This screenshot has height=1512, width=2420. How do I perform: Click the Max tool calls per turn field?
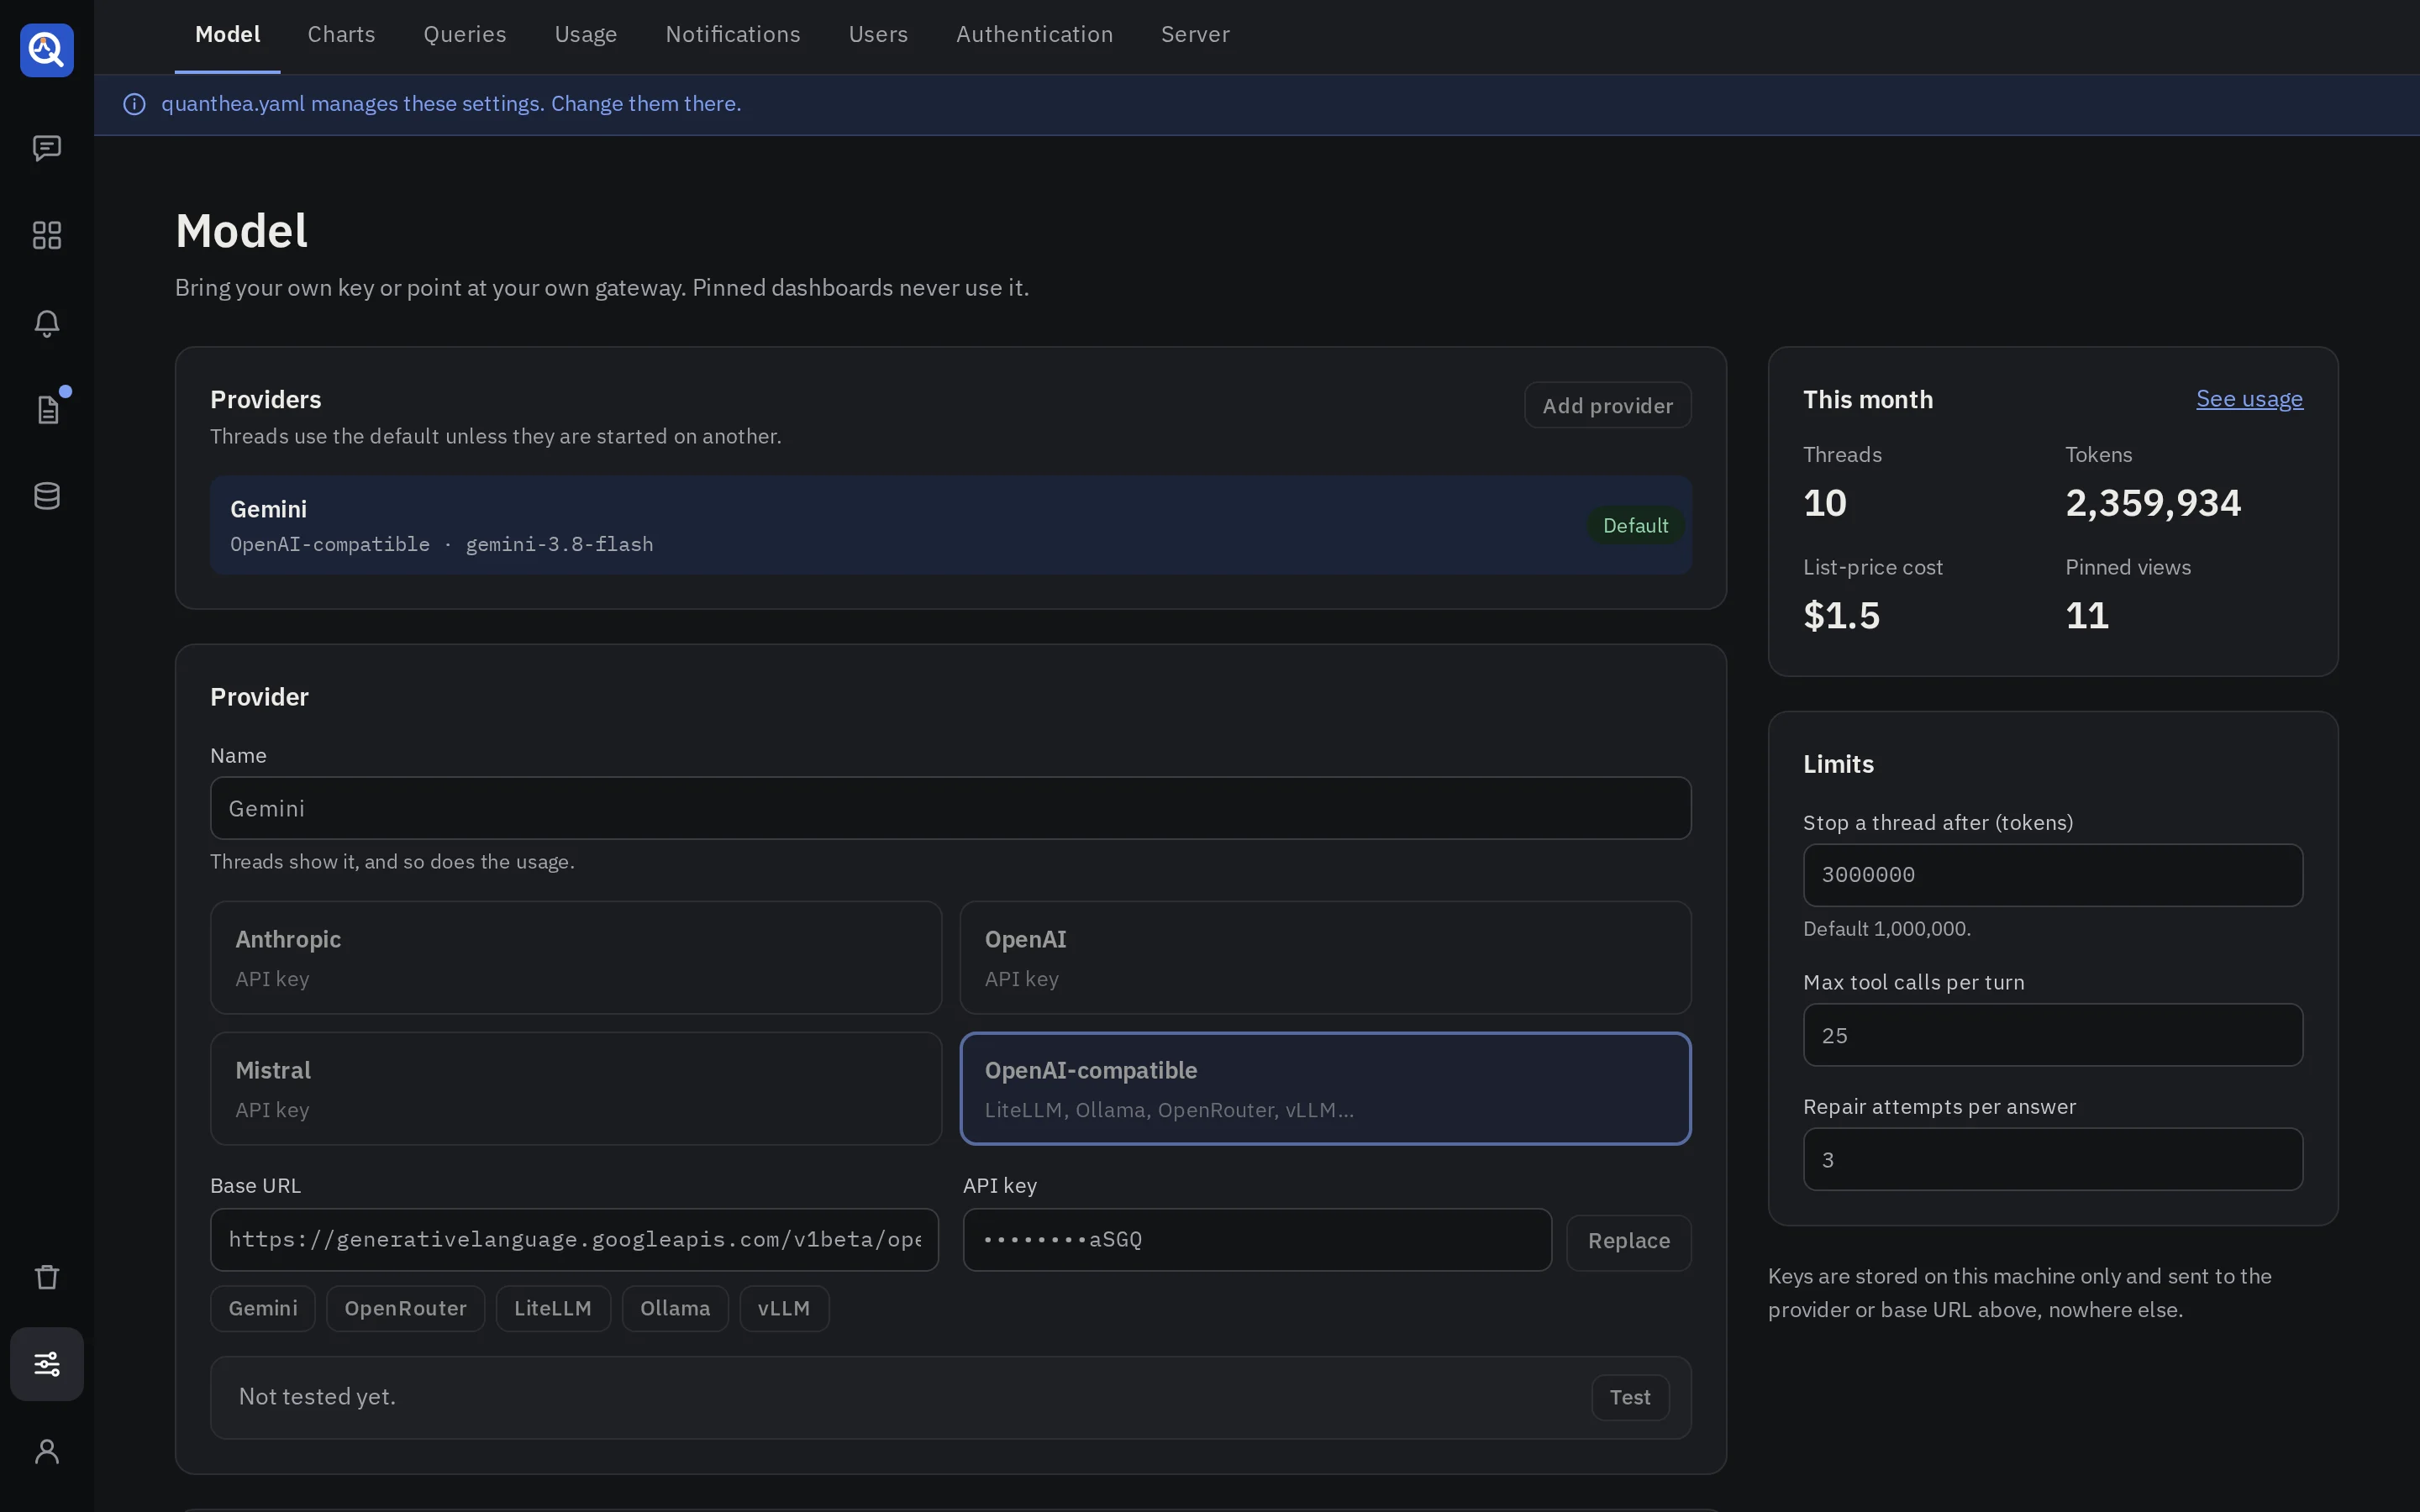coord(2052,1035)
